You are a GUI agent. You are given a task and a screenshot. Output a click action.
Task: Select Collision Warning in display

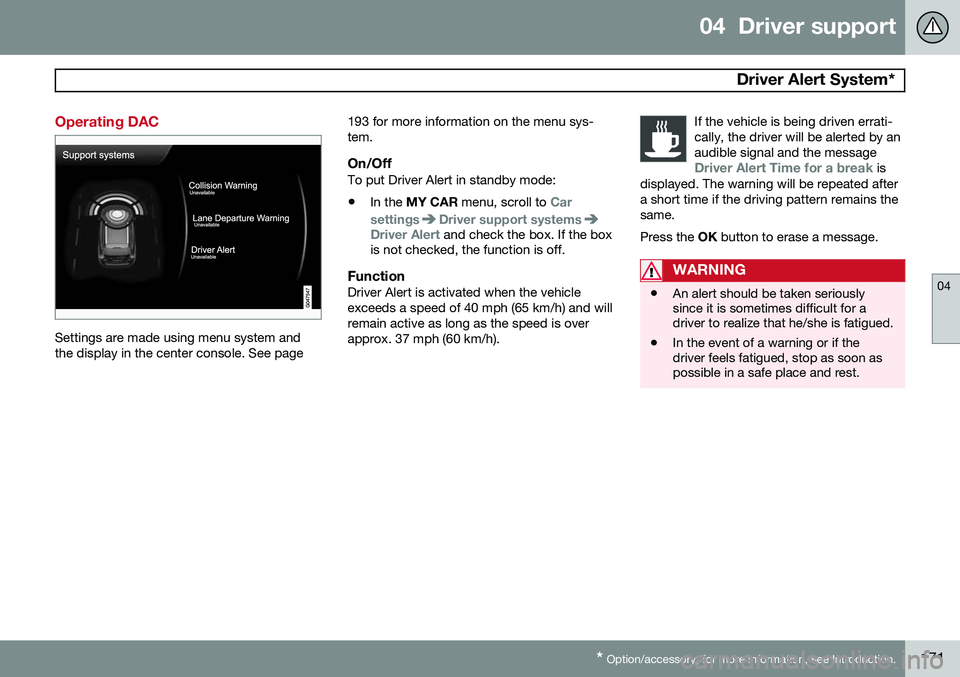[x=223, y=185]
